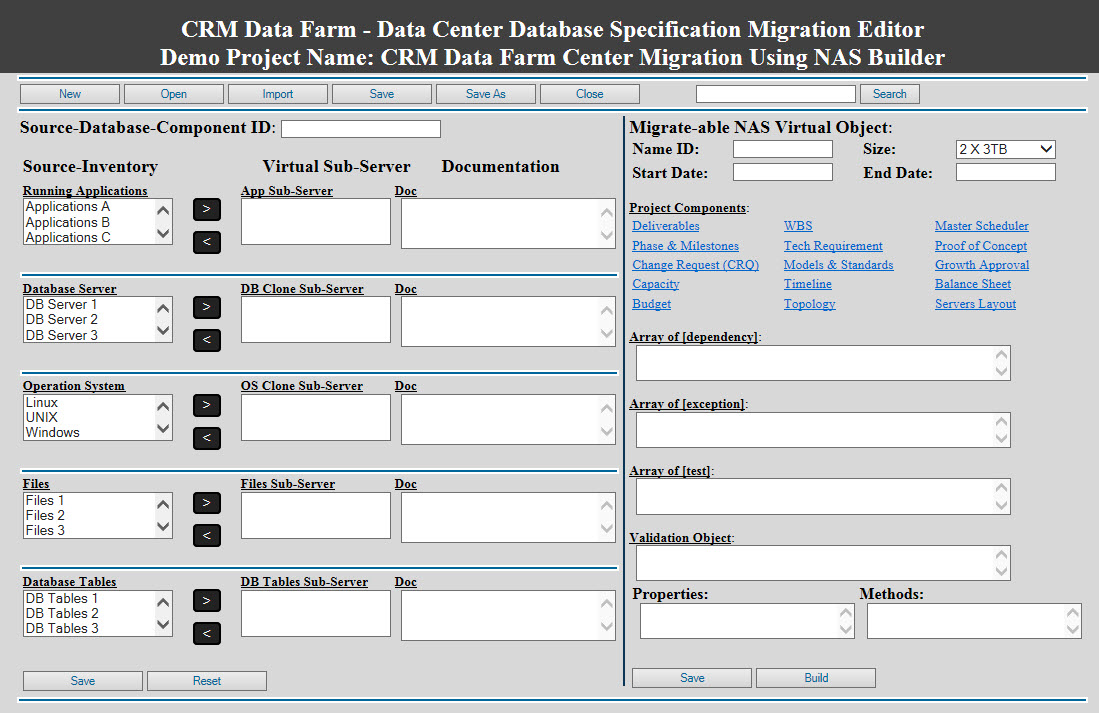1099x713 pixels.
Task: Click the Build button
Action: tap(815, 677)
